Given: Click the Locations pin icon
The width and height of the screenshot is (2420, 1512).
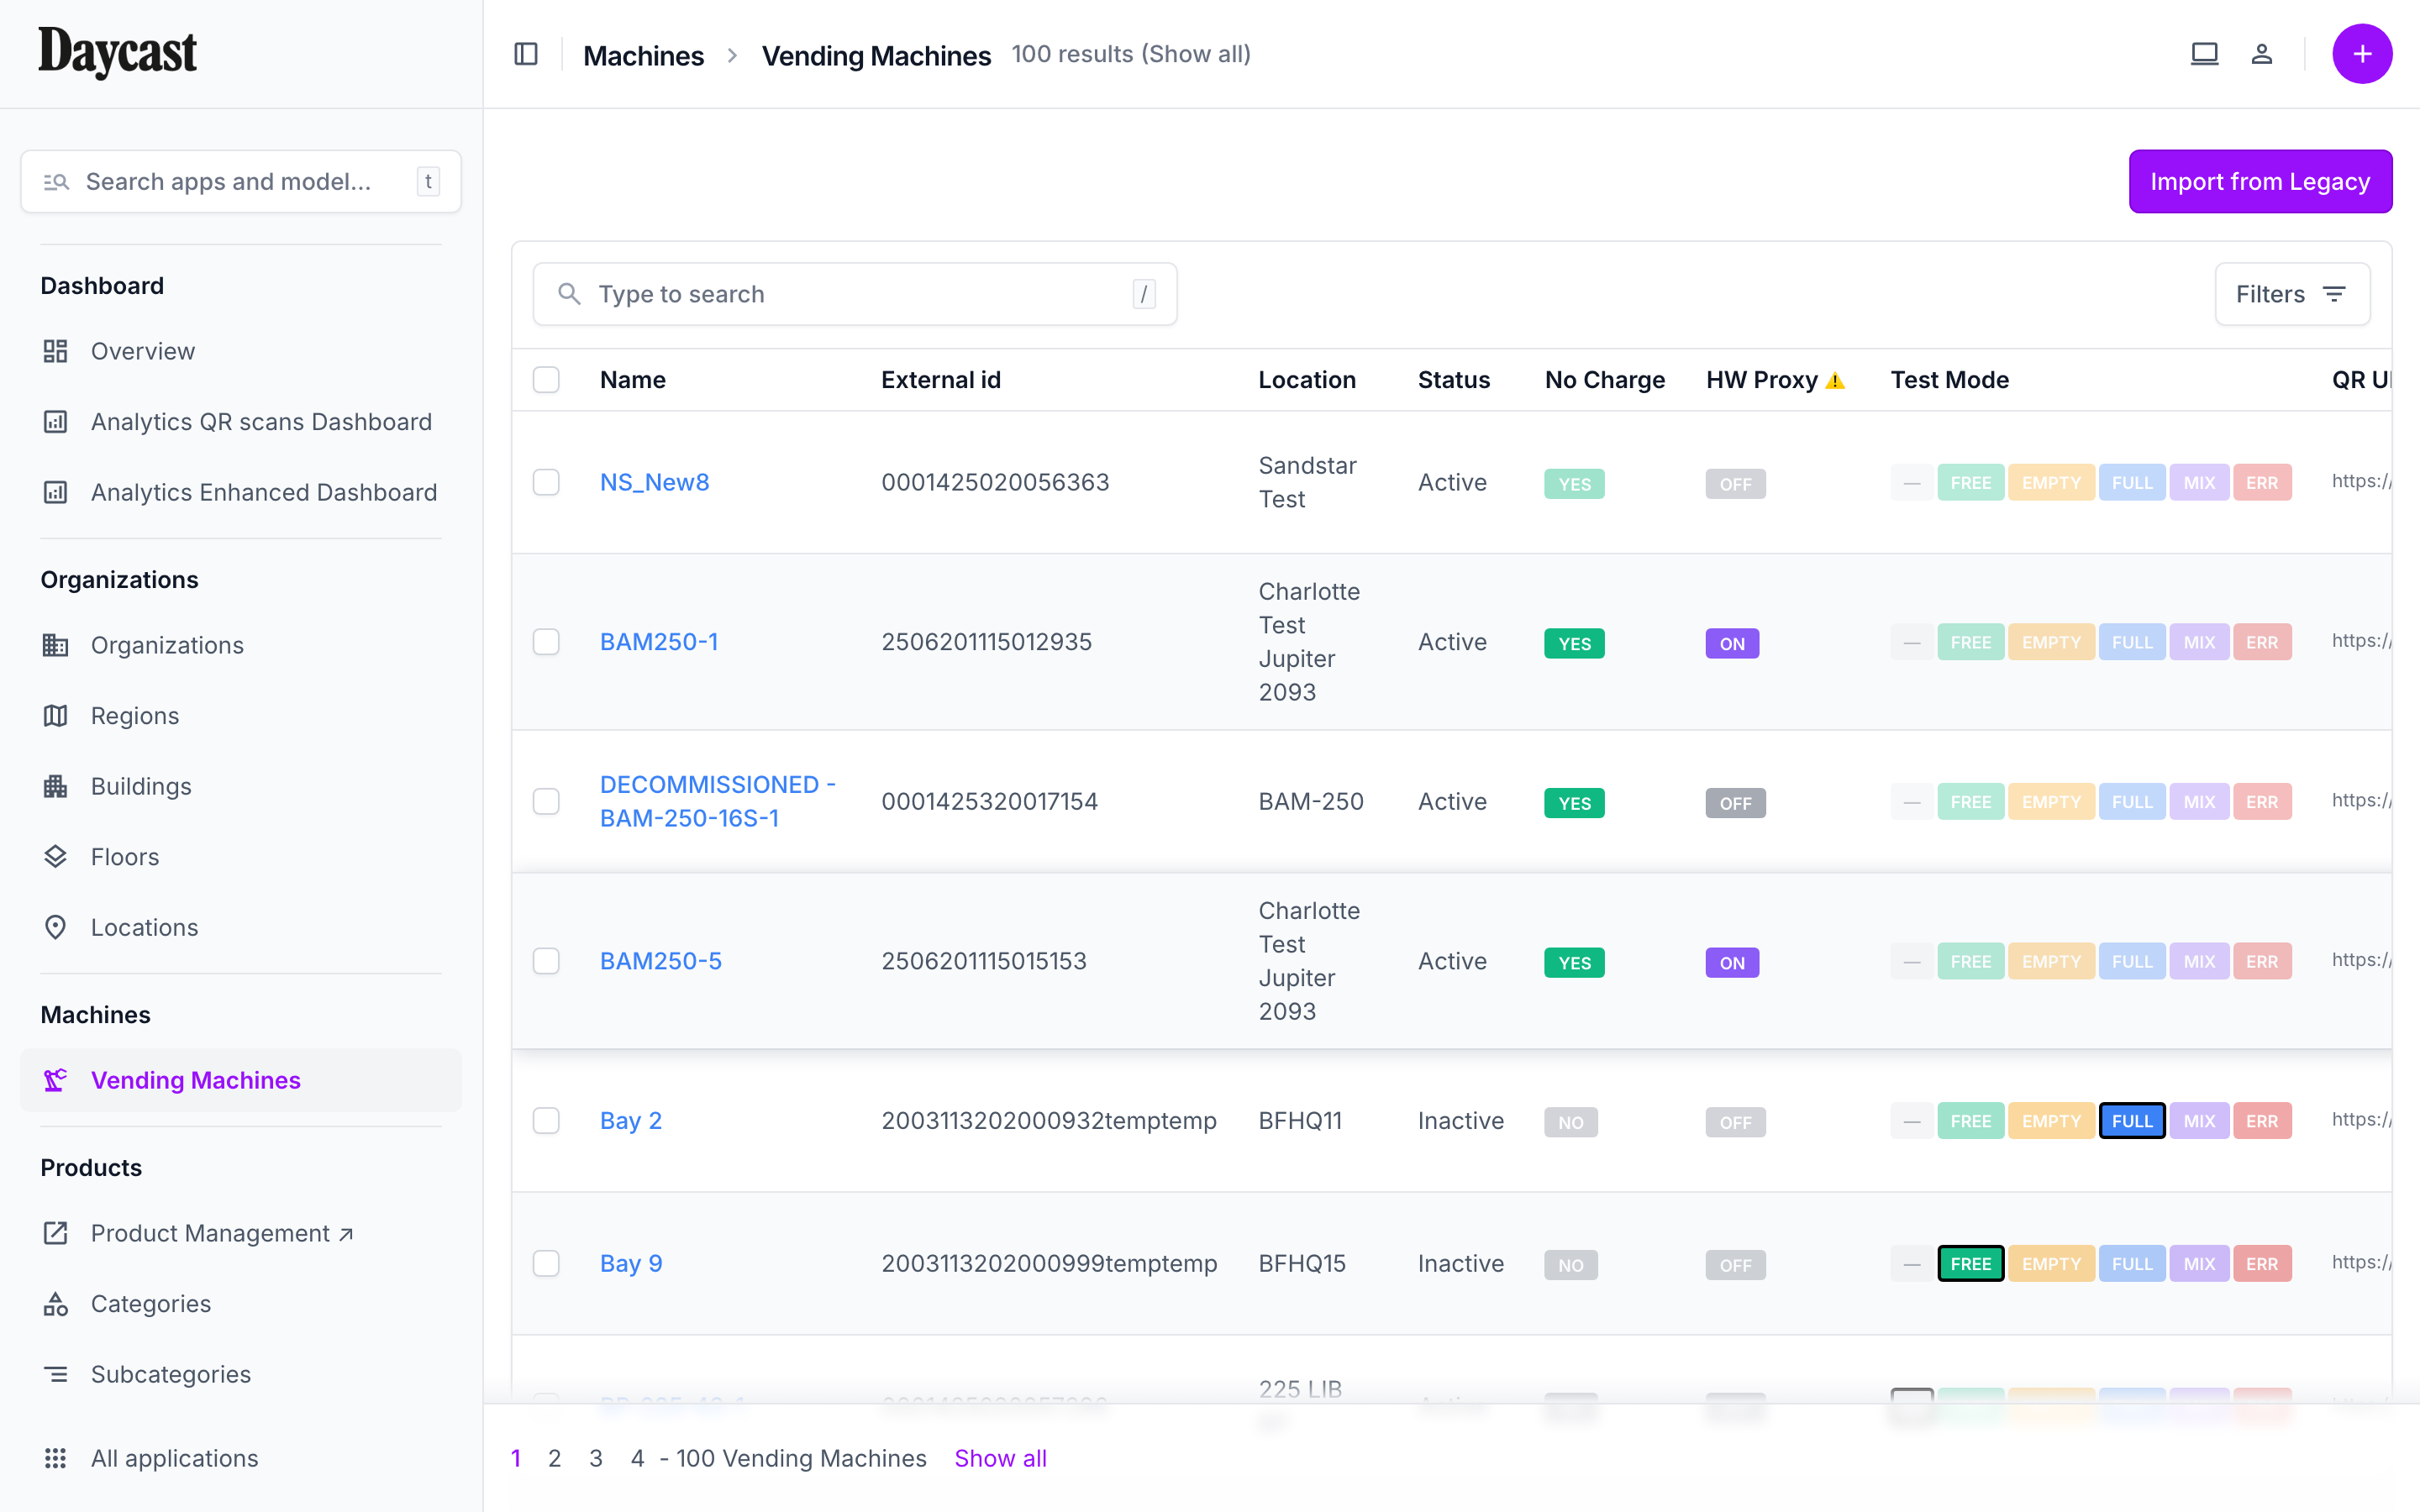Looking at the screenshot, I should click(x=56, y=927).
